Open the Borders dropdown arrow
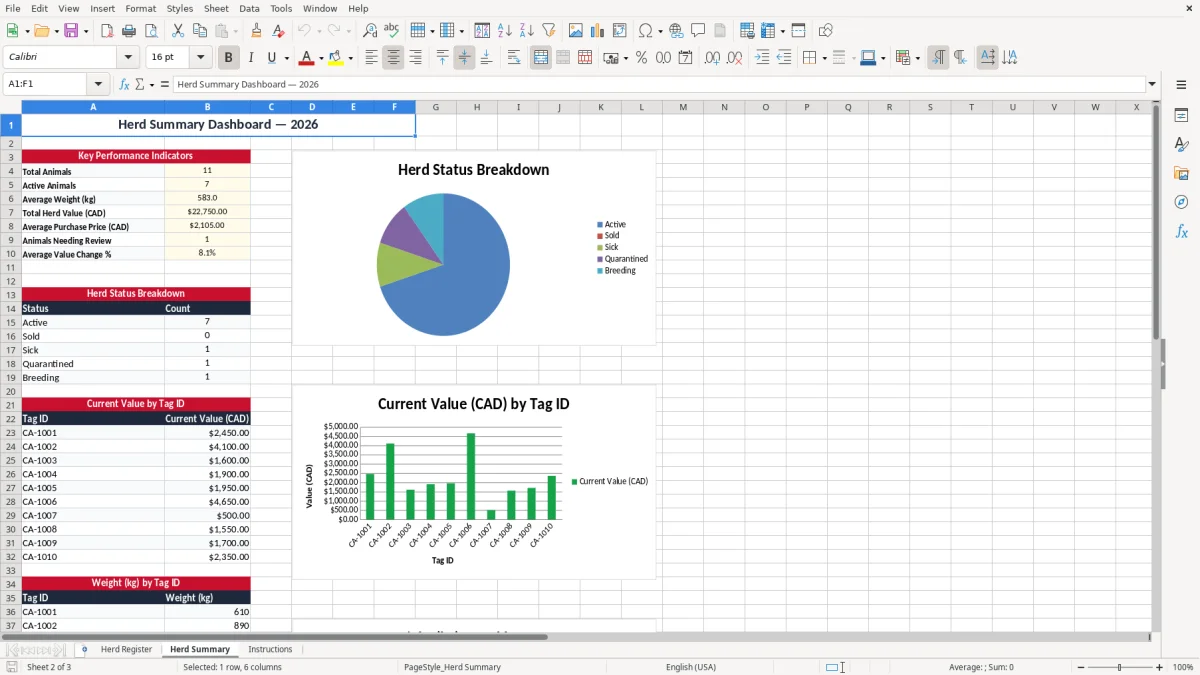Image resolution: width=1200 pixels, height=675 pixels. 823,58
